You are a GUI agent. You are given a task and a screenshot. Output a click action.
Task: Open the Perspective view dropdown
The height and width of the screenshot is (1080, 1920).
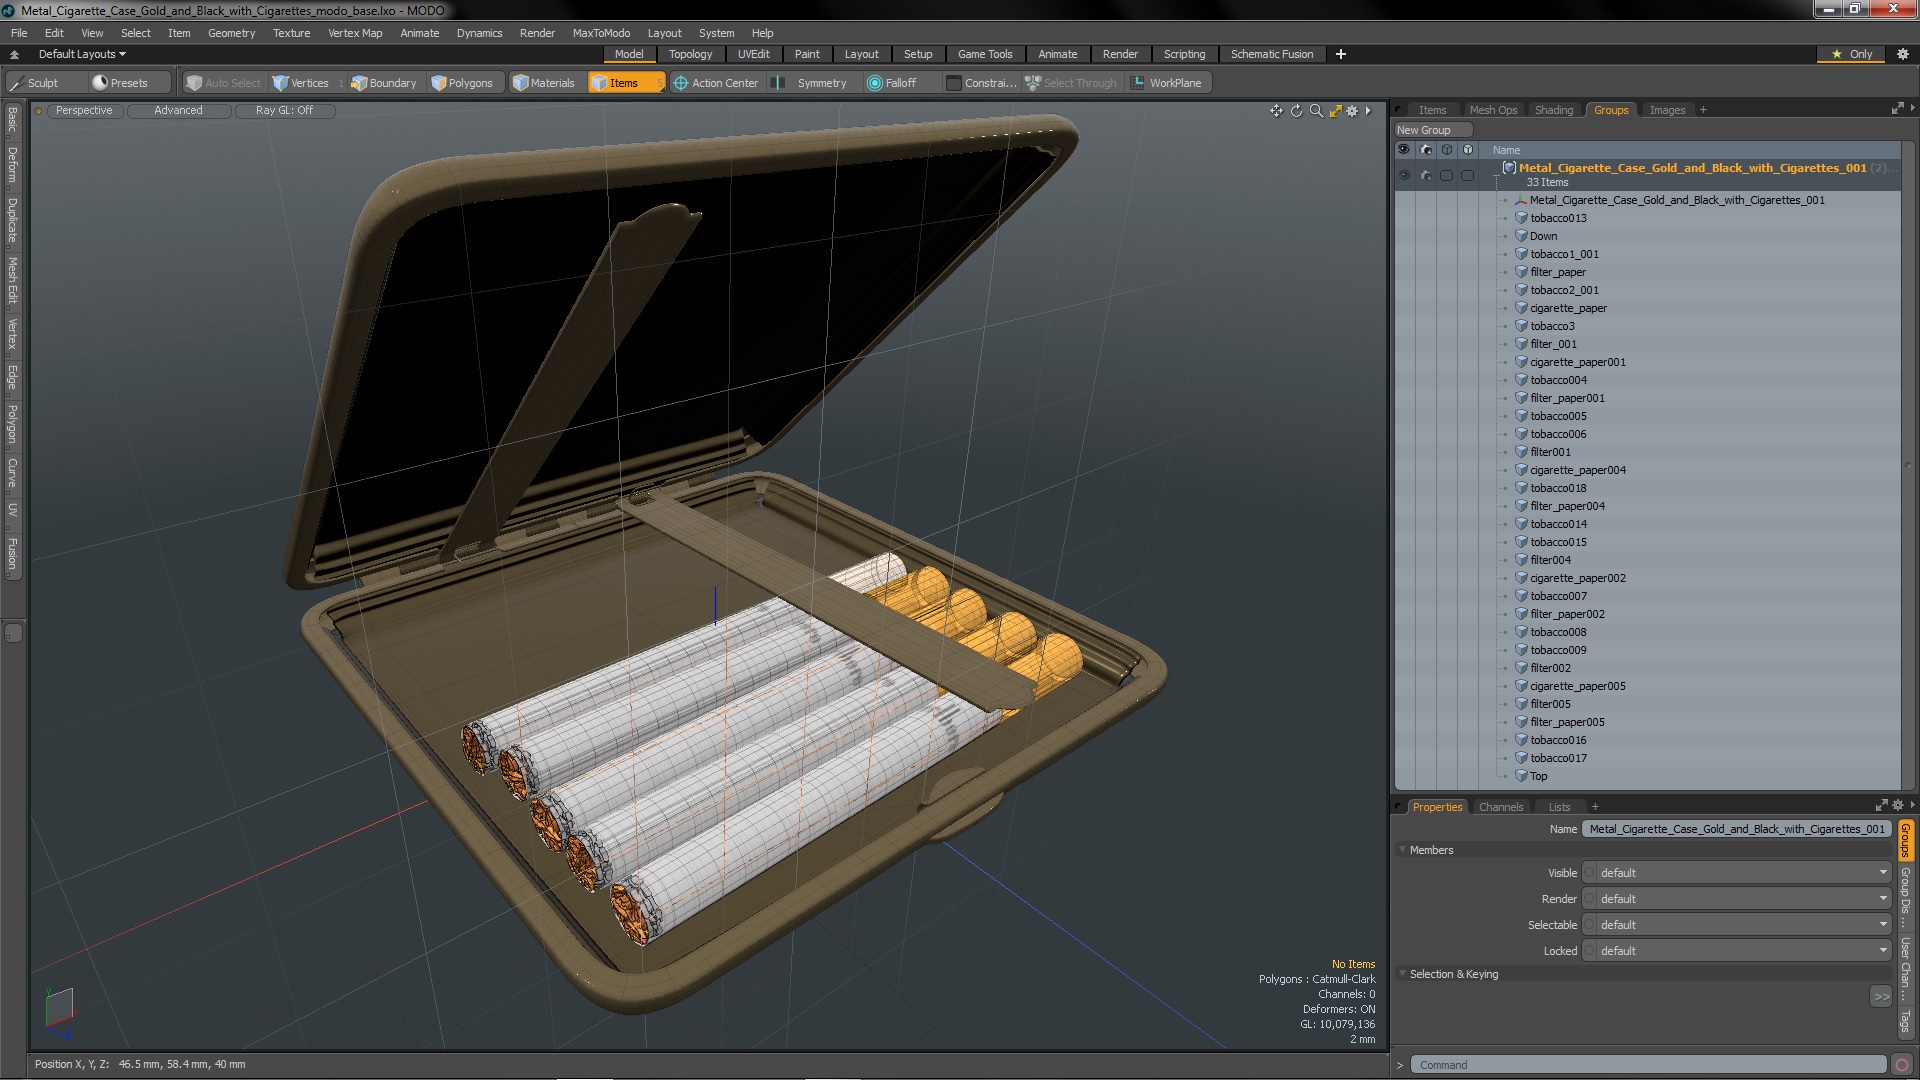84,111
